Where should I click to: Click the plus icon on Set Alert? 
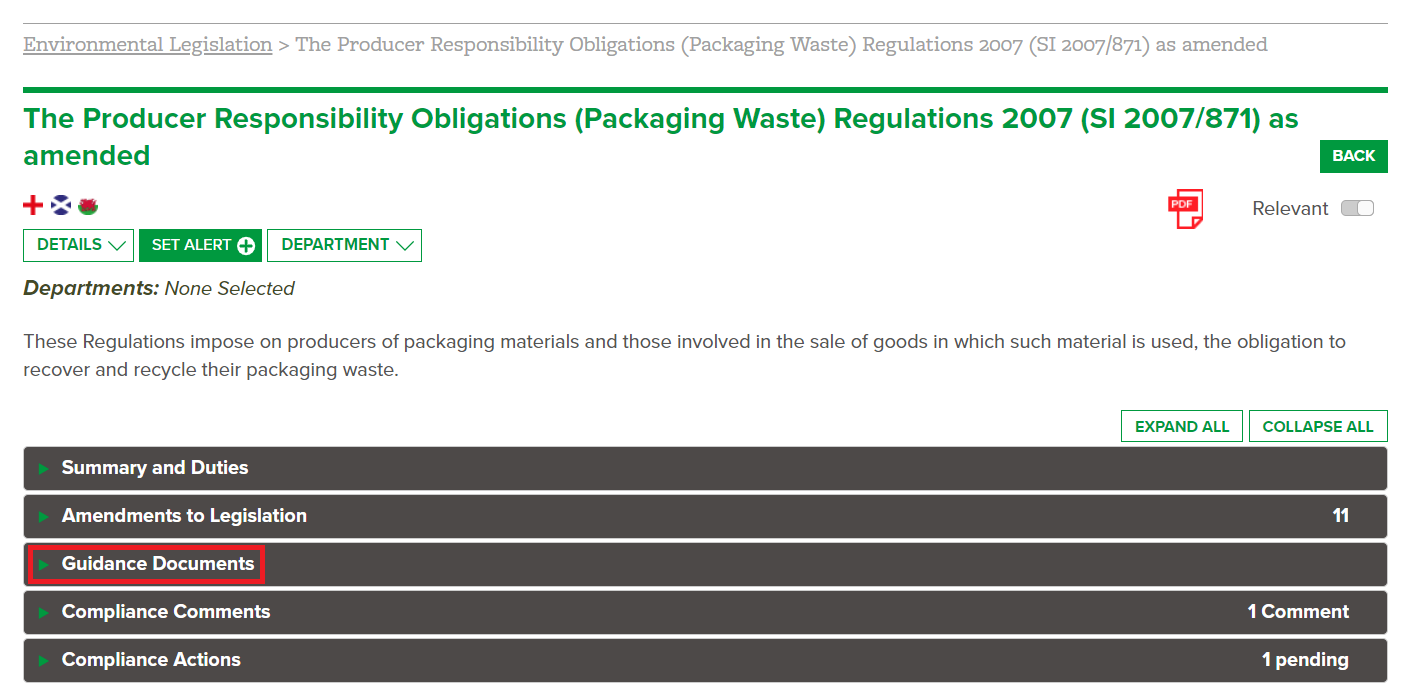246,246
